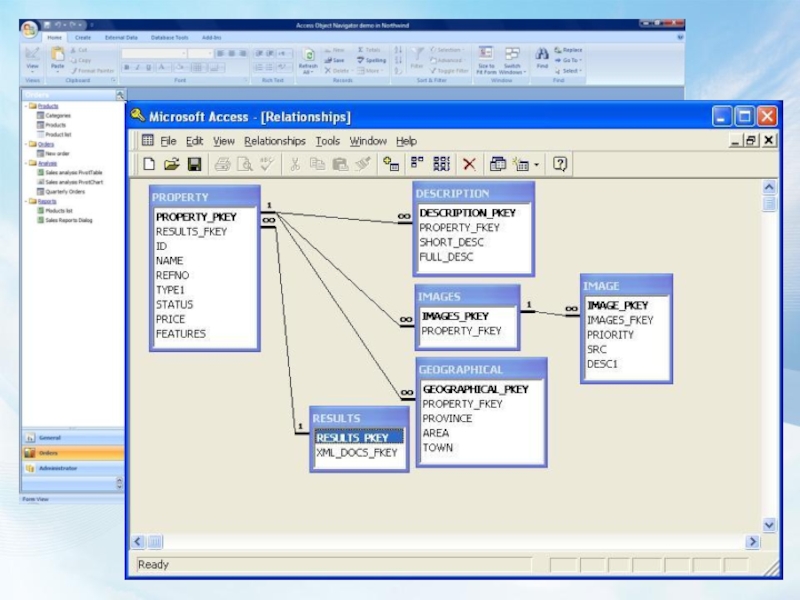This screenshot has width=800, height=600.
Task: Switch to the Database Tools ribbon tab
Action: coord(169,37)
